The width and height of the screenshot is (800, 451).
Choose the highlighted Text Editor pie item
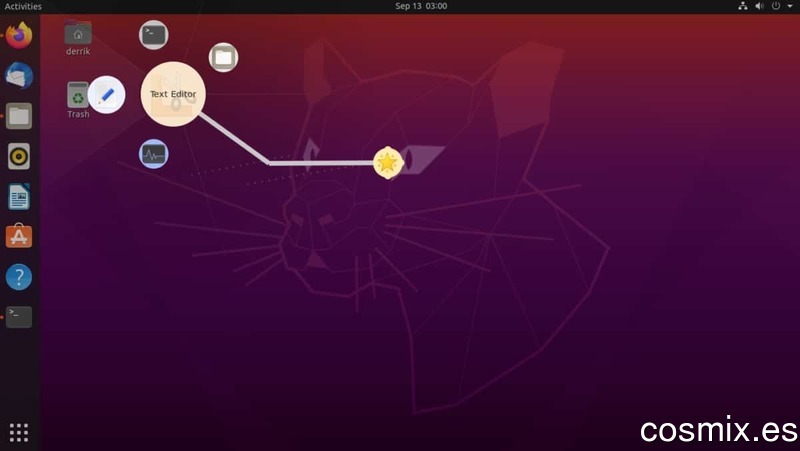tap(173, 94)
